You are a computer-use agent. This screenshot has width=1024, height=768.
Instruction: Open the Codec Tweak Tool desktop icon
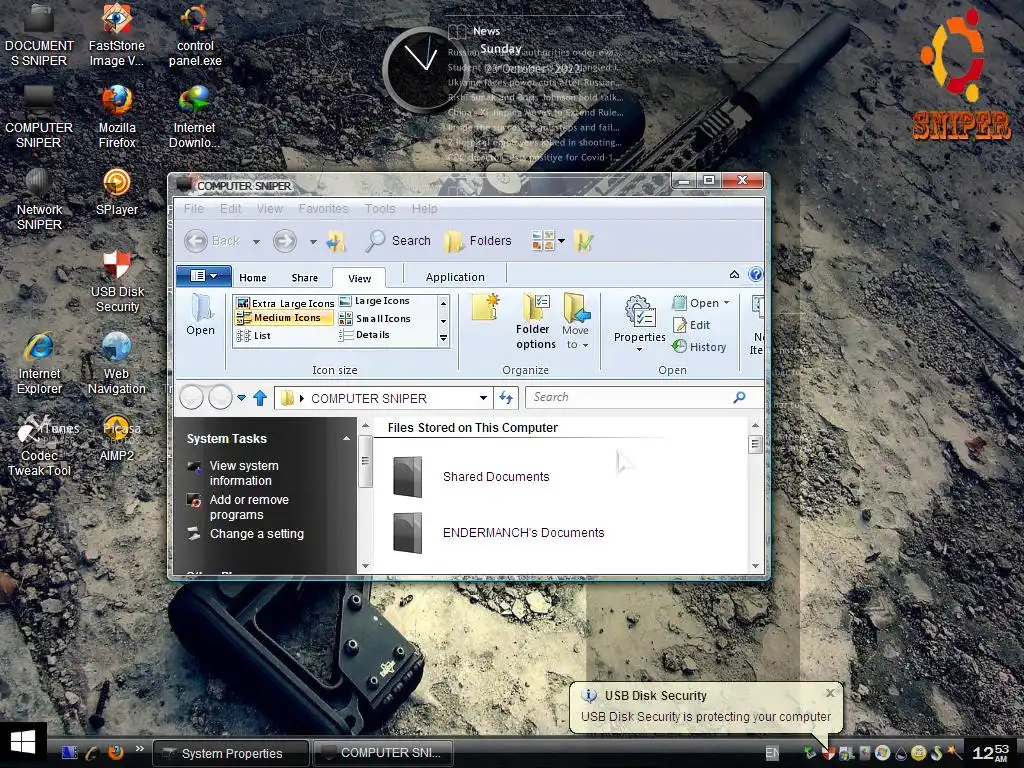click(x=39, y=445)
